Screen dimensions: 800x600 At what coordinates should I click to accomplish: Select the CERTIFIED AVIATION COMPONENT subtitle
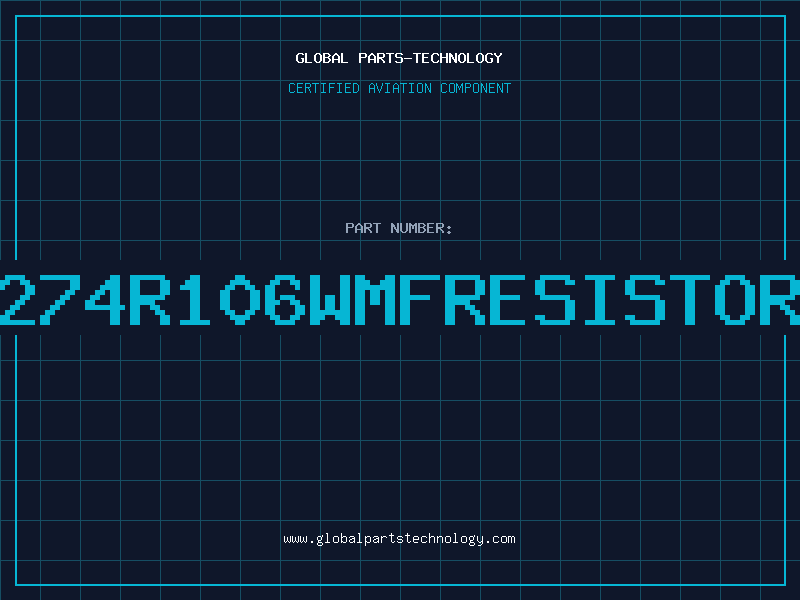[x=399, y=88]
